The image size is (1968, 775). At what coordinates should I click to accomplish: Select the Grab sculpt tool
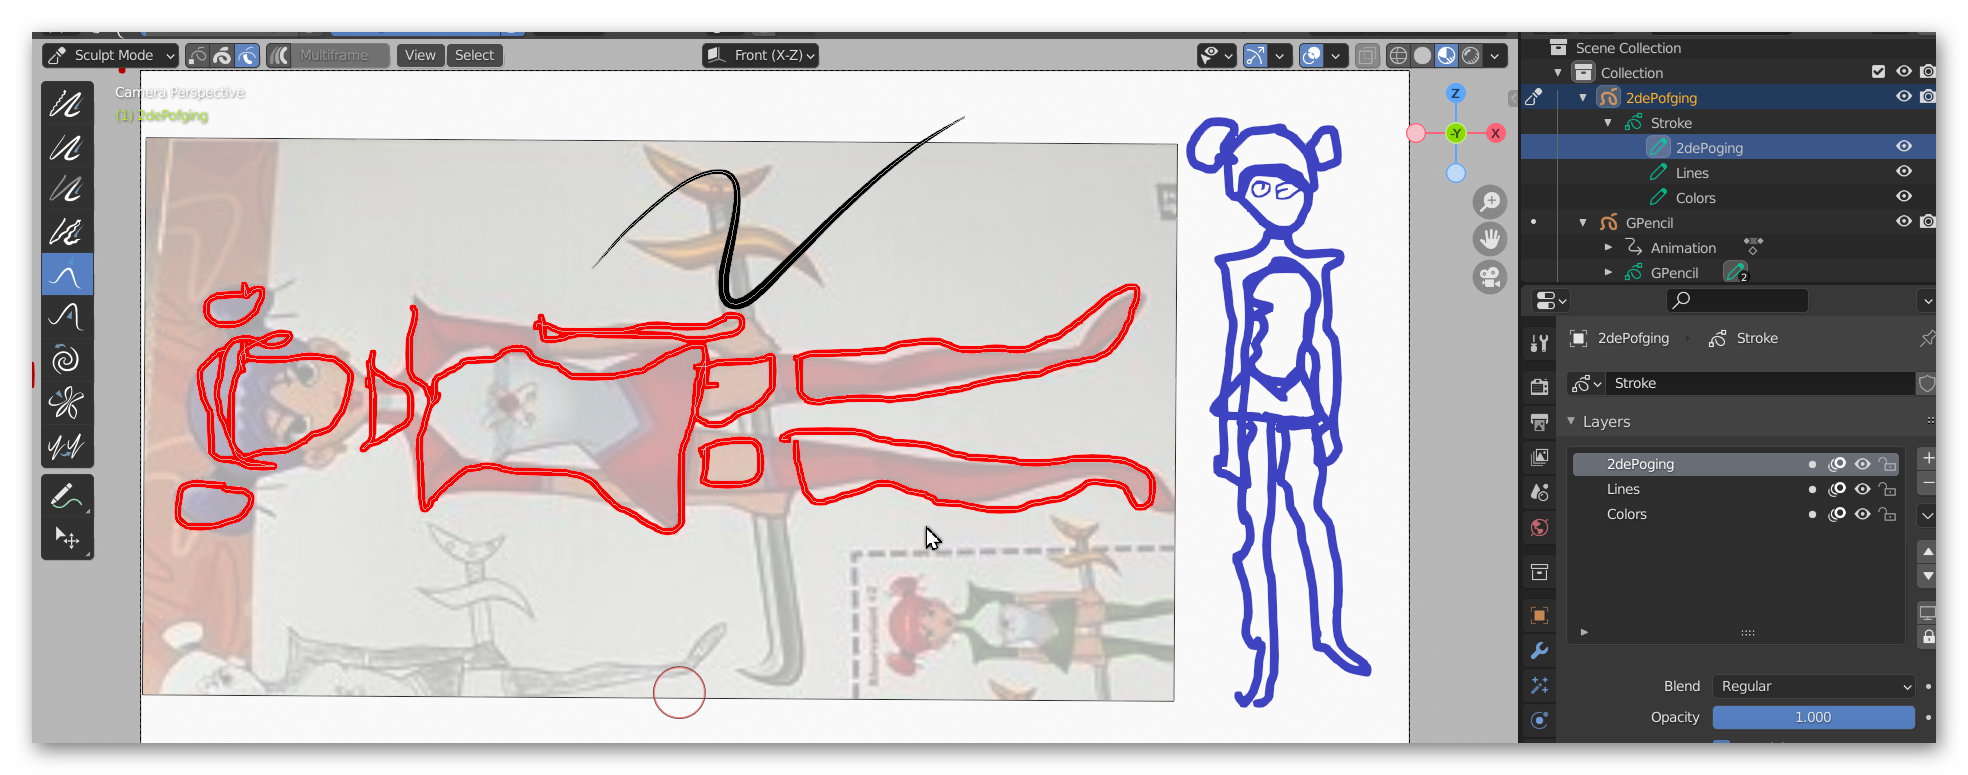click(67, 275)
